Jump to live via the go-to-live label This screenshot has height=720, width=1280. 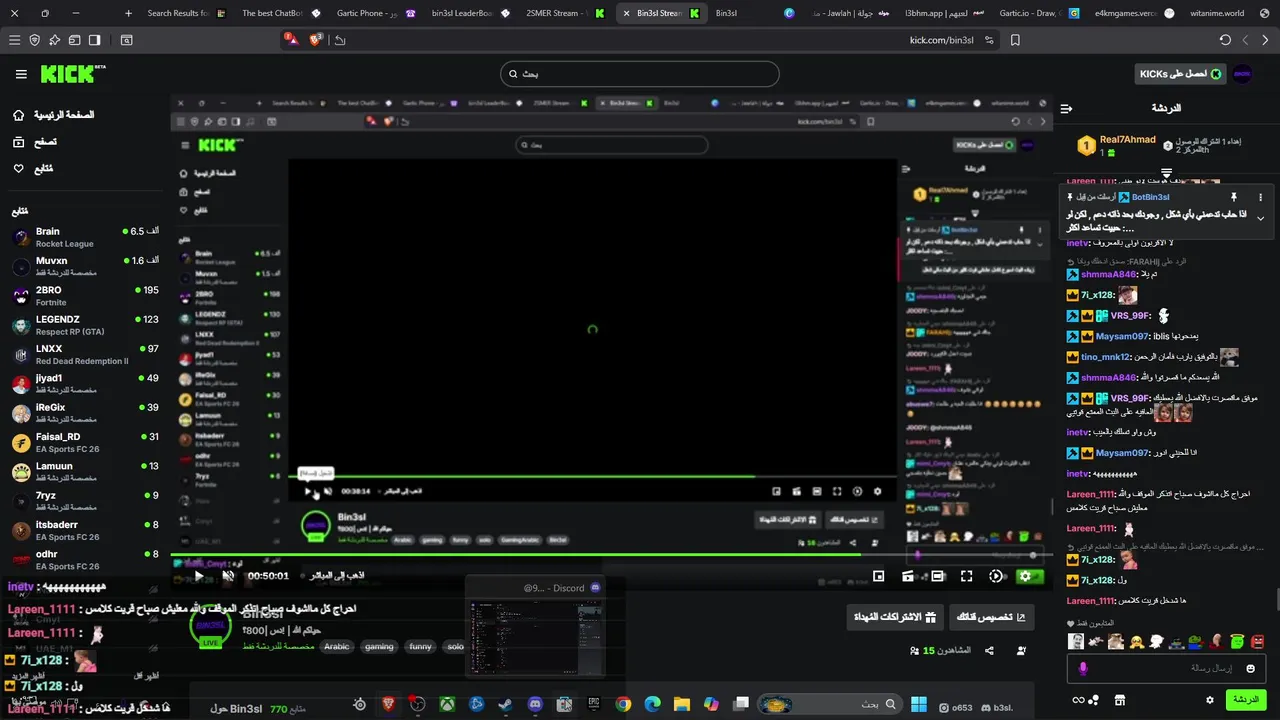(x=337, y=576)
